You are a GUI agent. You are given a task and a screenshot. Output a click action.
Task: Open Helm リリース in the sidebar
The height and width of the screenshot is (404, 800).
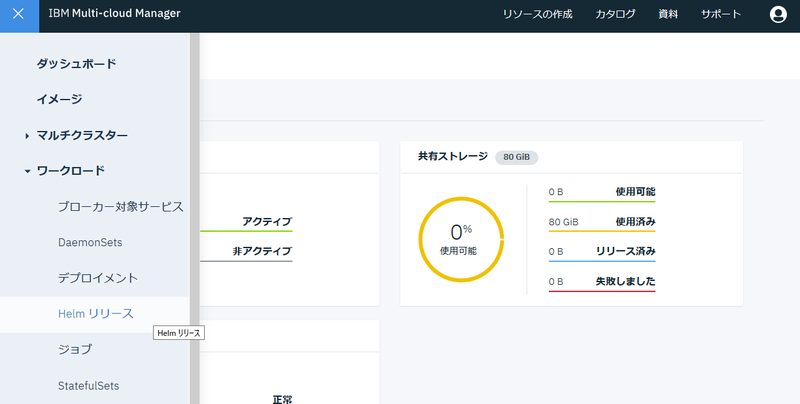96,314
